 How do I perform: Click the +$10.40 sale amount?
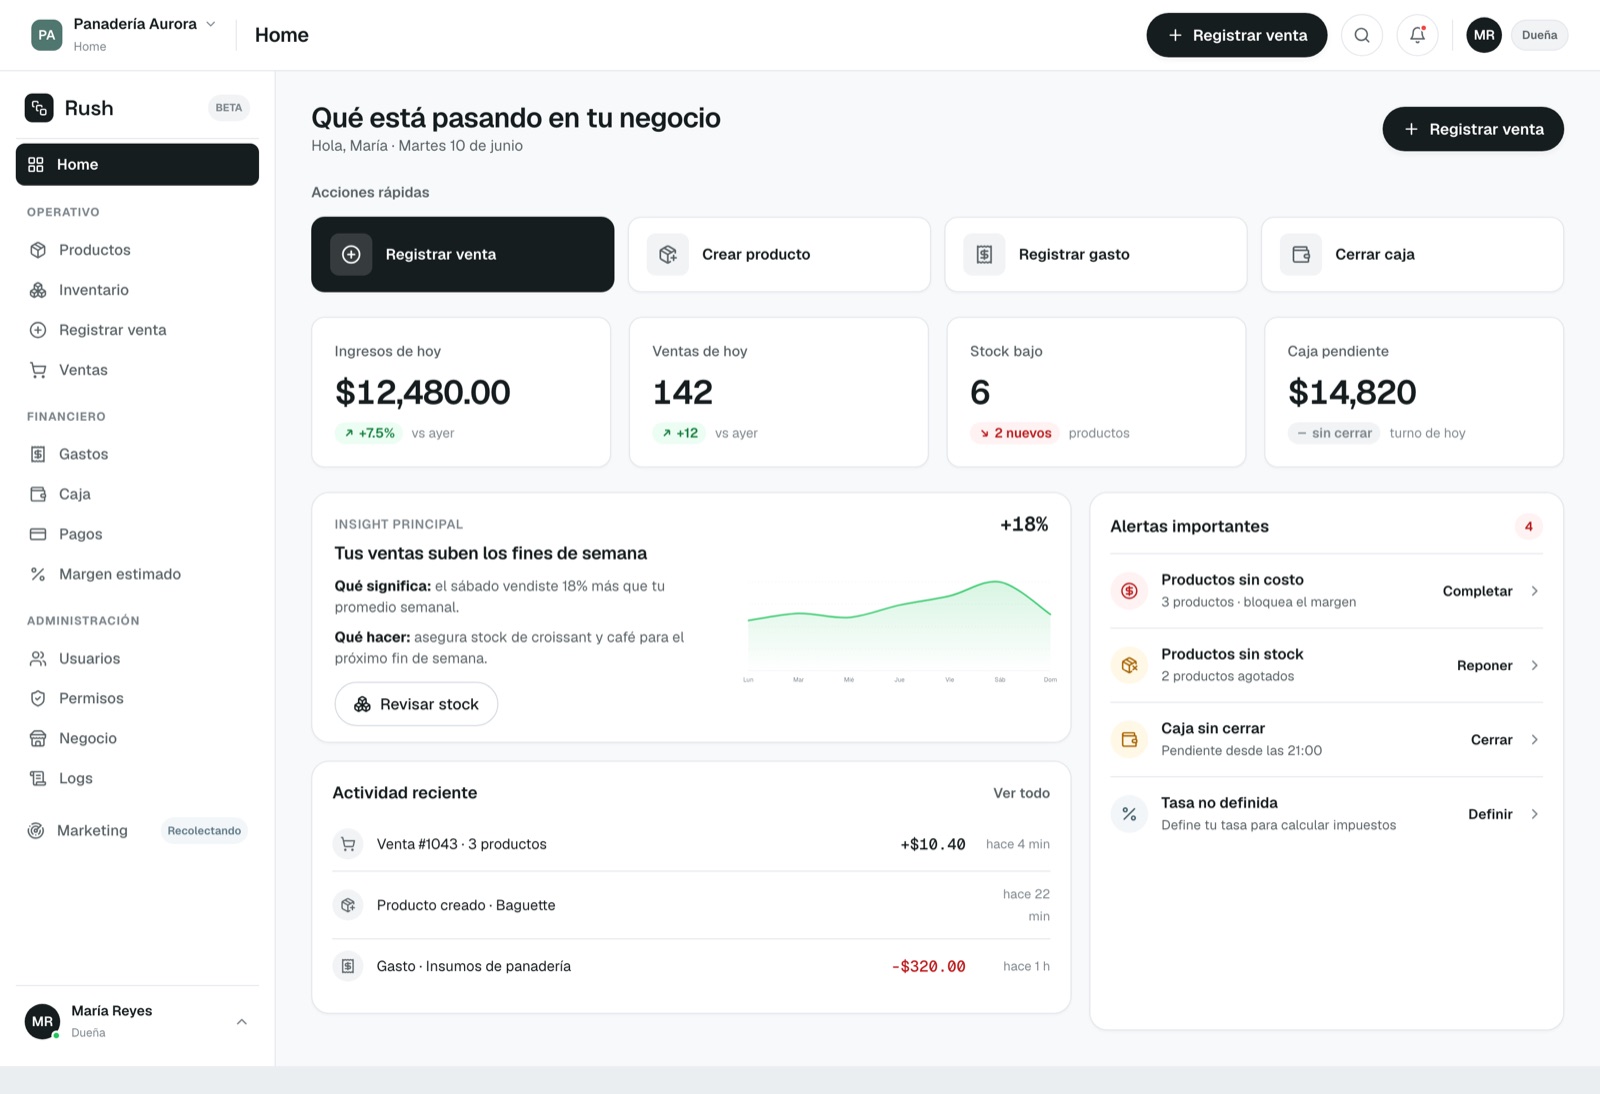(x=932, y=844)
